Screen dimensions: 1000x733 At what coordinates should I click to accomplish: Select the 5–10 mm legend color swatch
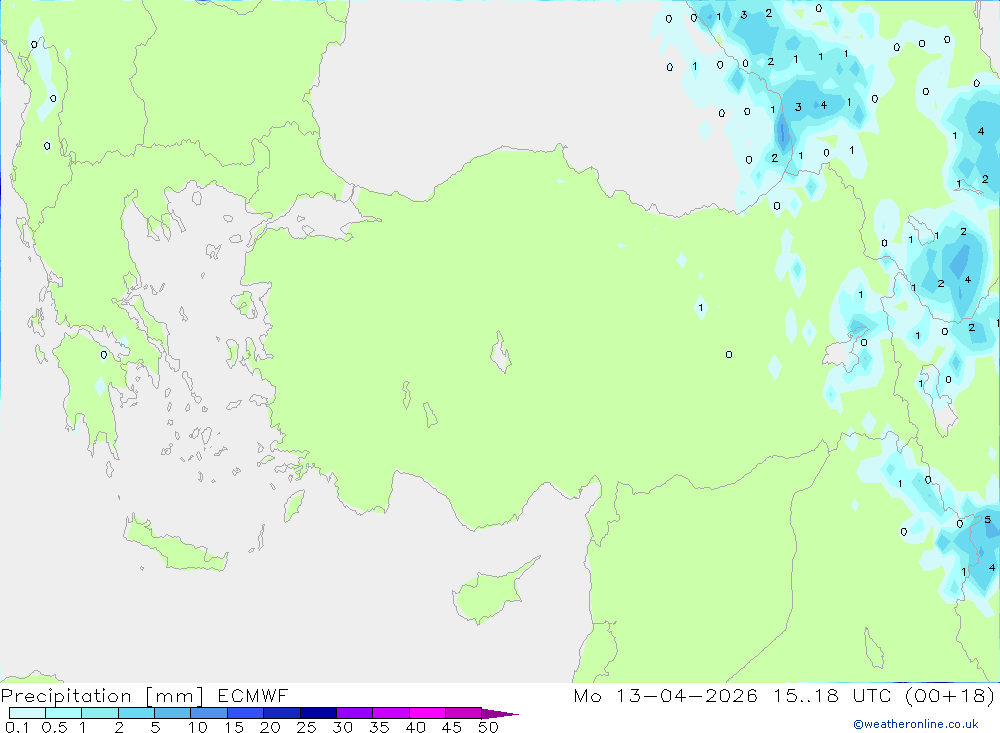173,713
